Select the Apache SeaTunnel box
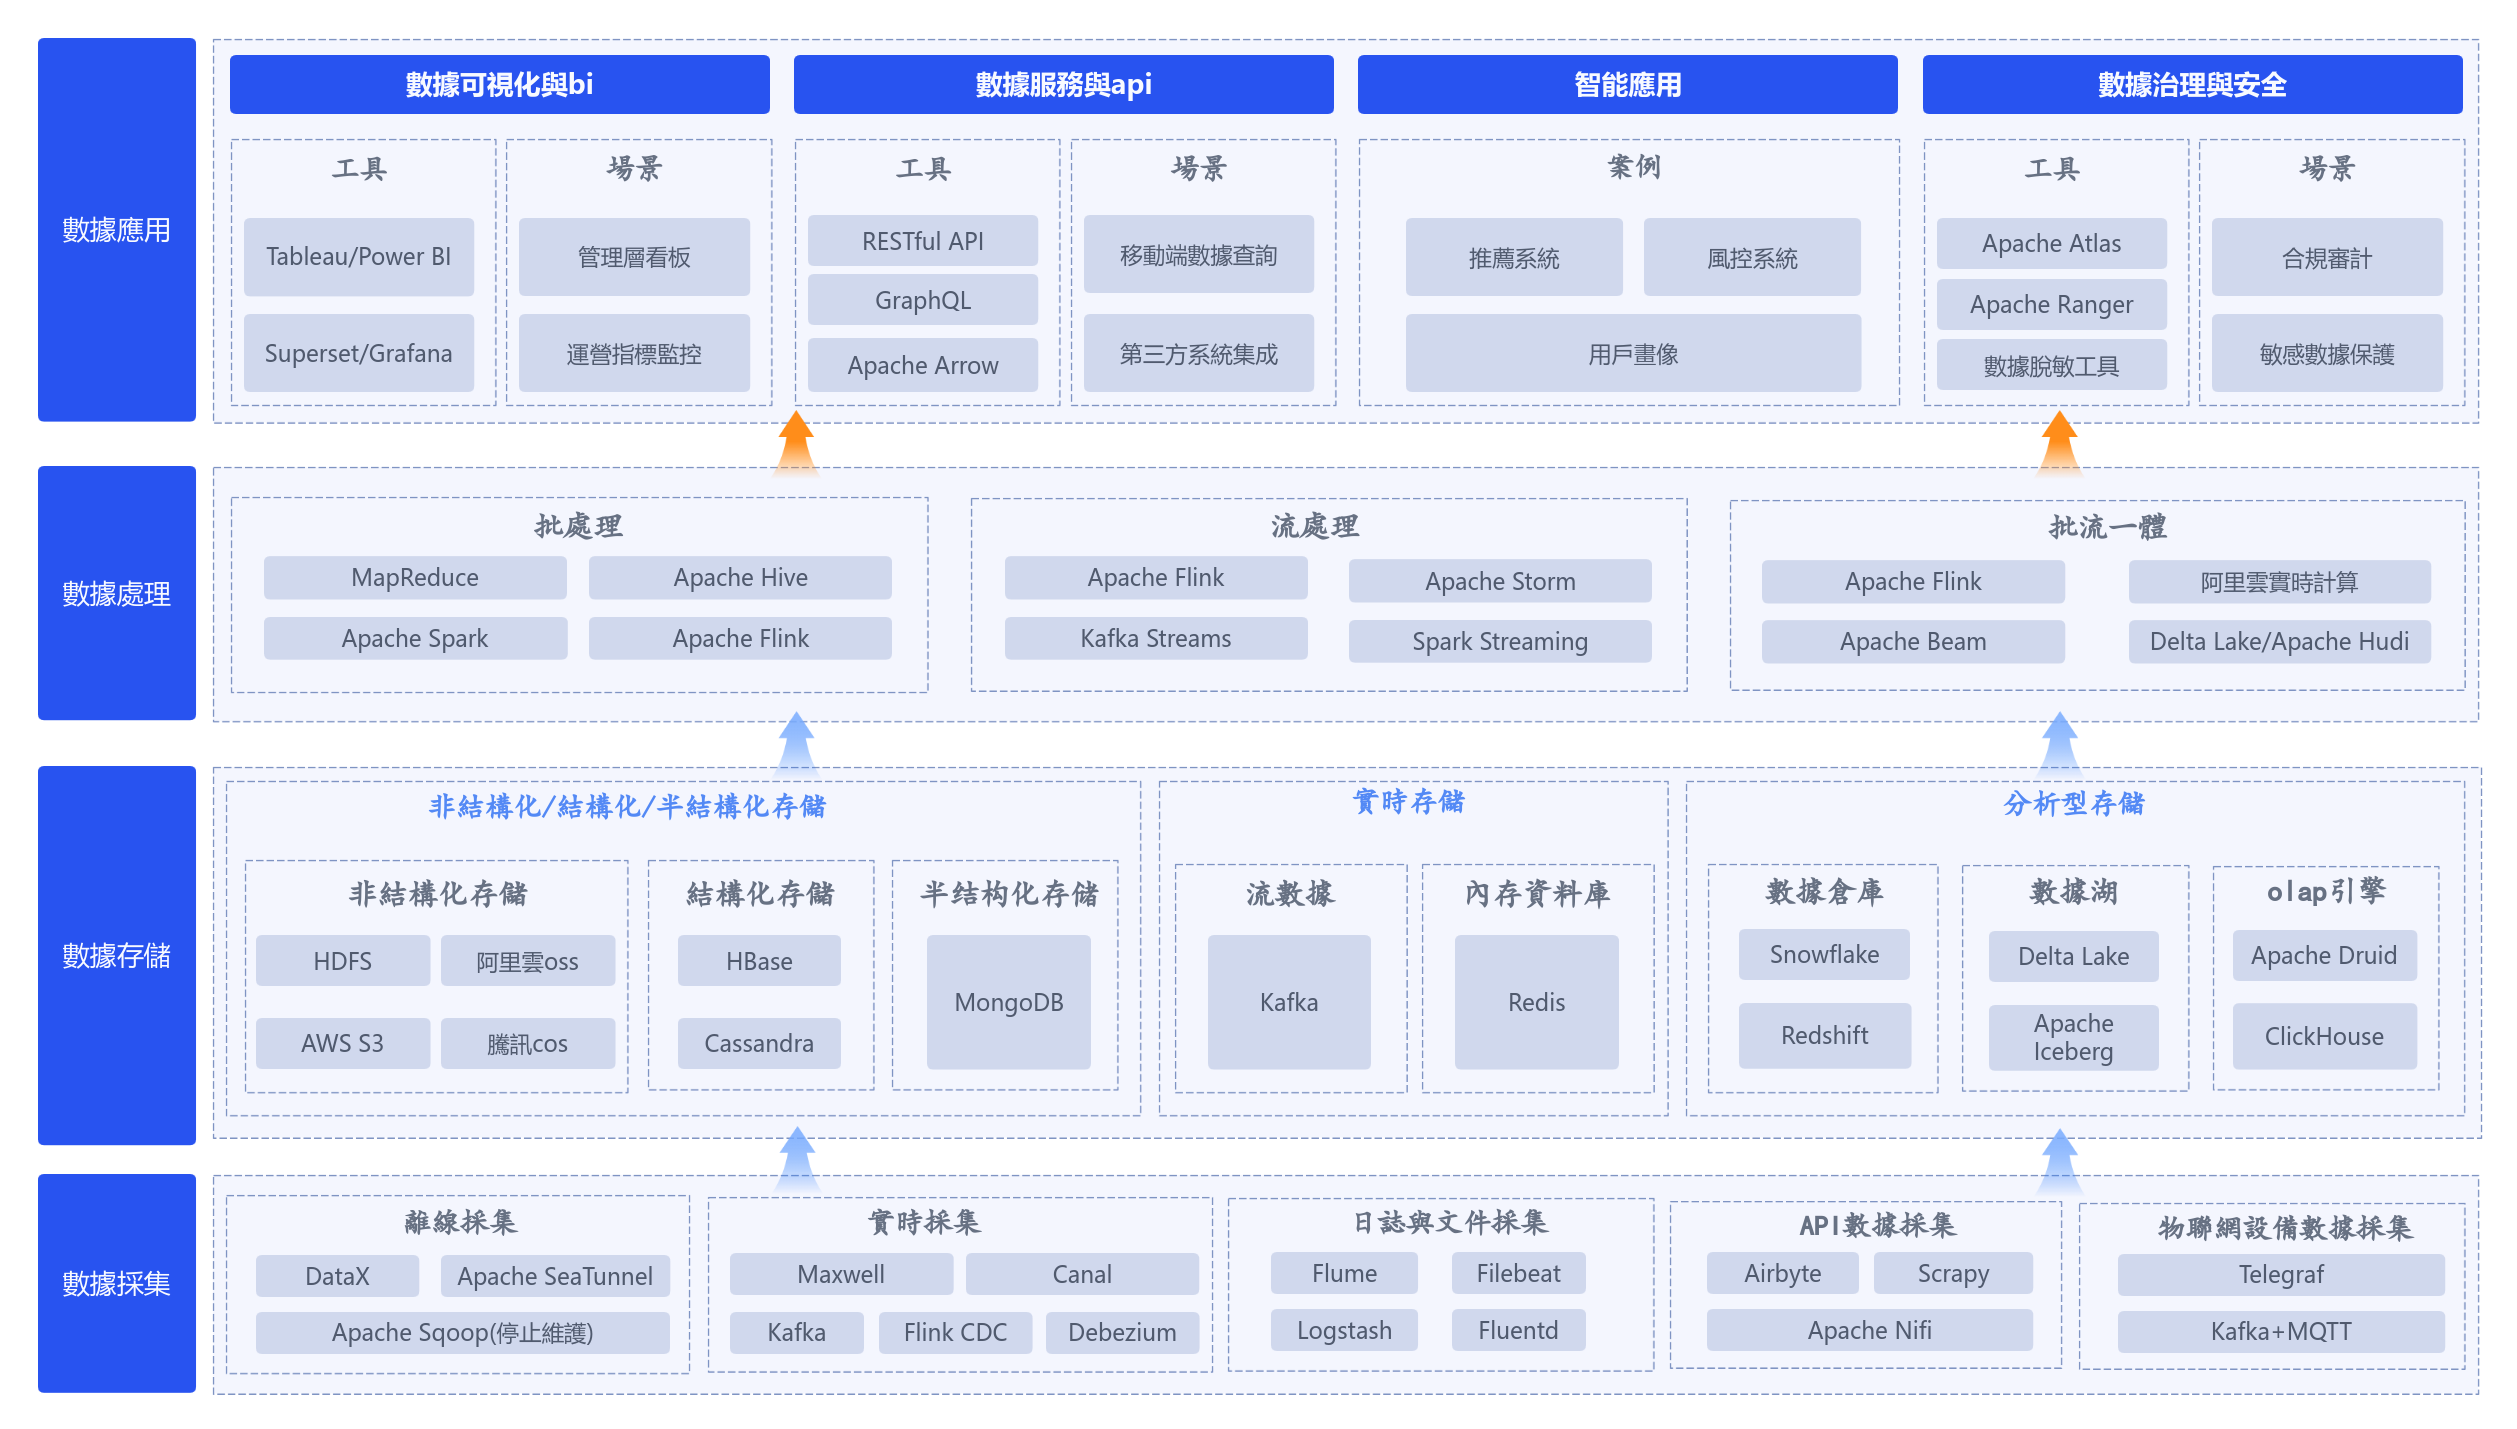Image resolution: width=2517 pixels, height=1429 pixels. (x=555, y=1276)
